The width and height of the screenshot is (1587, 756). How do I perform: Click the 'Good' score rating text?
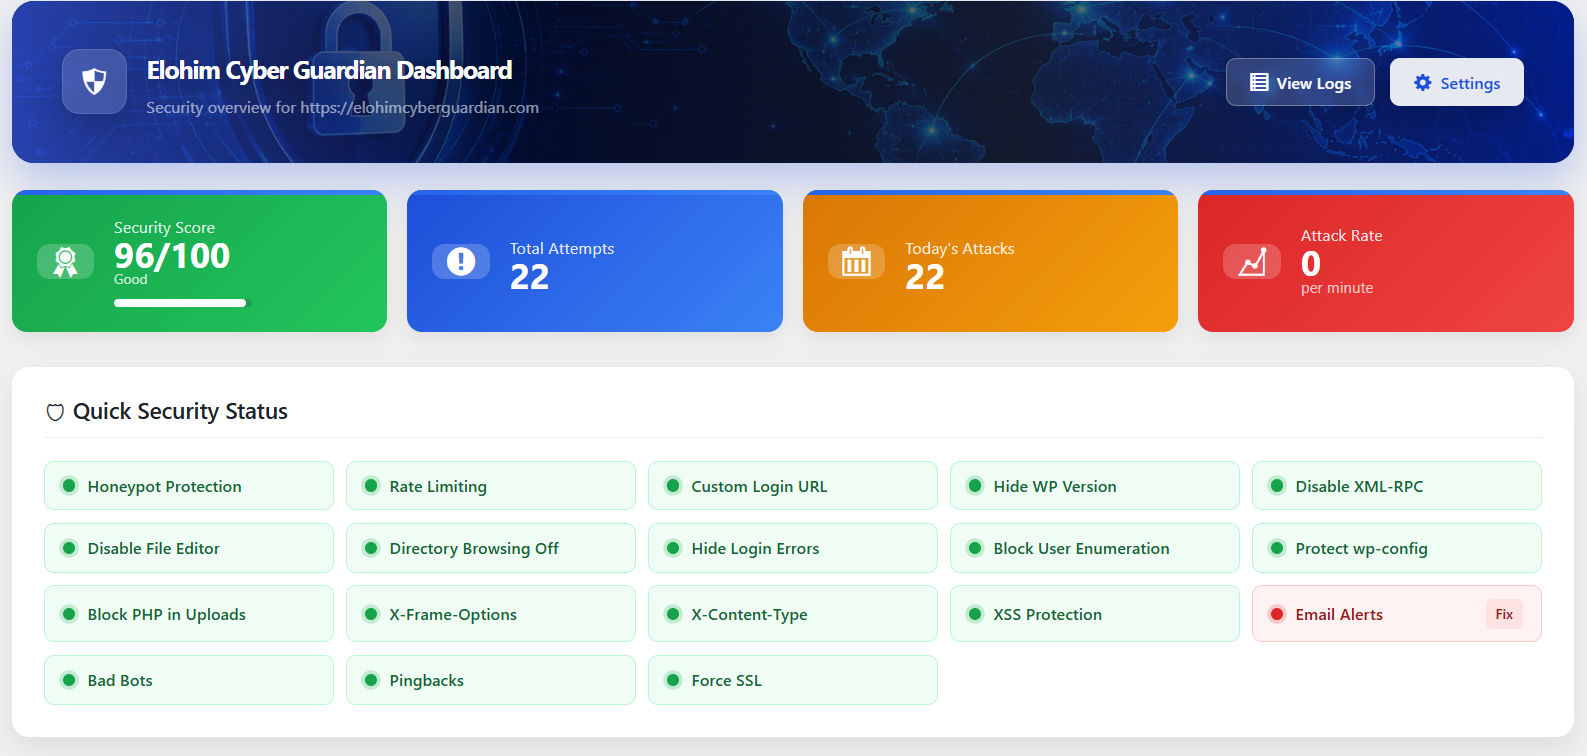tap(131, 279)
